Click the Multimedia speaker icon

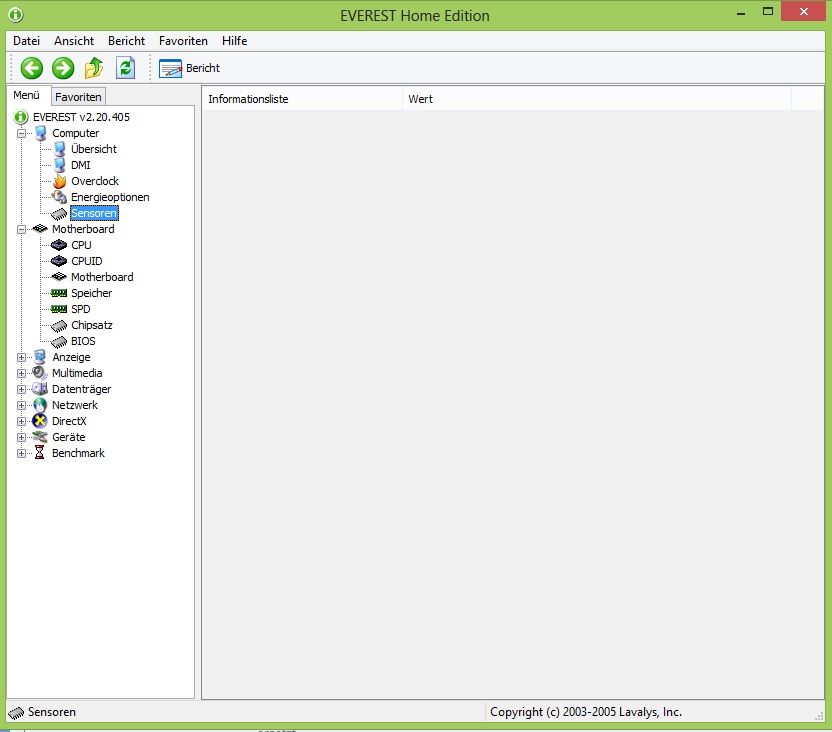pos(40,373)
